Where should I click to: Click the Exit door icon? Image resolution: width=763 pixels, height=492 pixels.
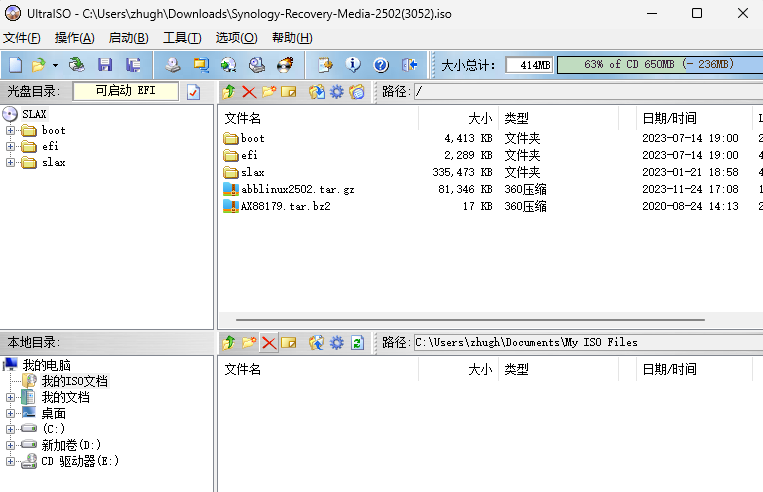pyautogui.click(x=409, y=65)
